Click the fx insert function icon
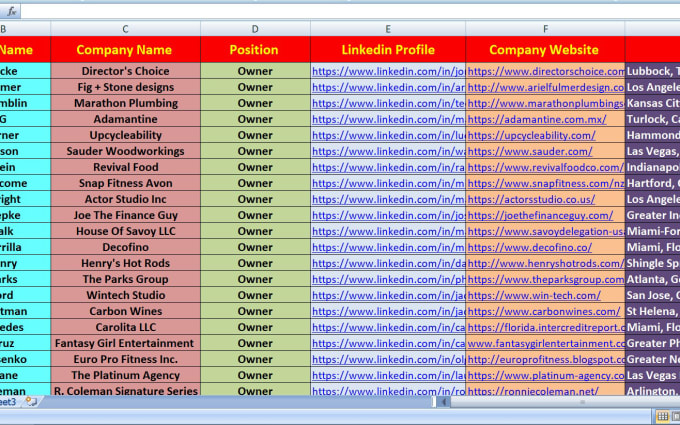Screen dimensions: 680x425 [x=11, y=11]
